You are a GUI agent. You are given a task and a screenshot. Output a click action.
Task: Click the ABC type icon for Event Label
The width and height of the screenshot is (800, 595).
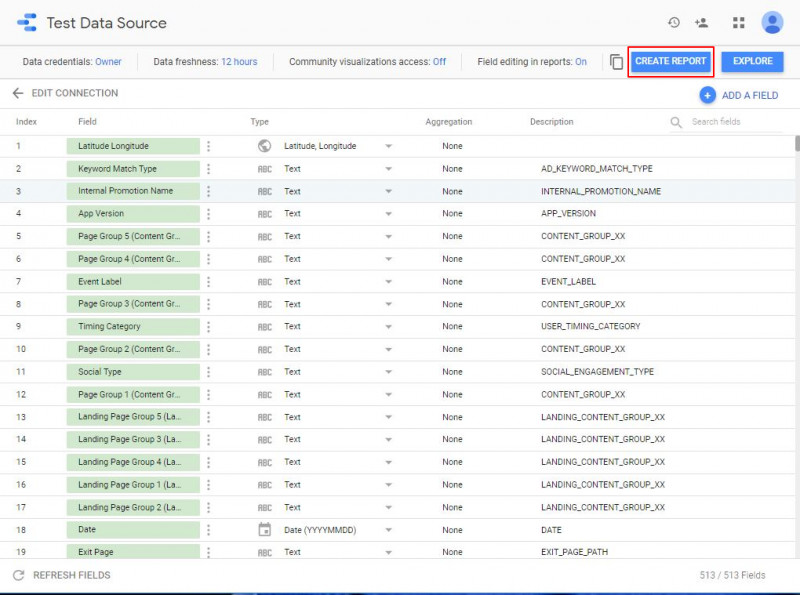(264, 282)
